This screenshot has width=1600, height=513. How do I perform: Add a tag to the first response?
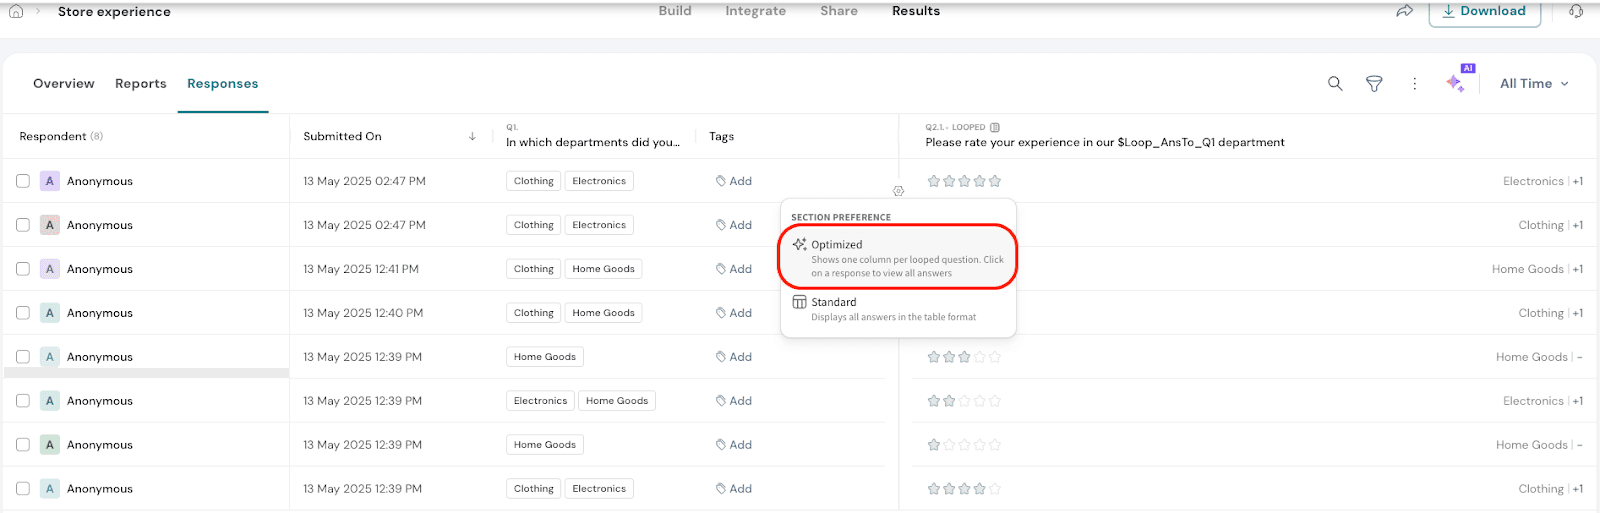click(734, 181)
